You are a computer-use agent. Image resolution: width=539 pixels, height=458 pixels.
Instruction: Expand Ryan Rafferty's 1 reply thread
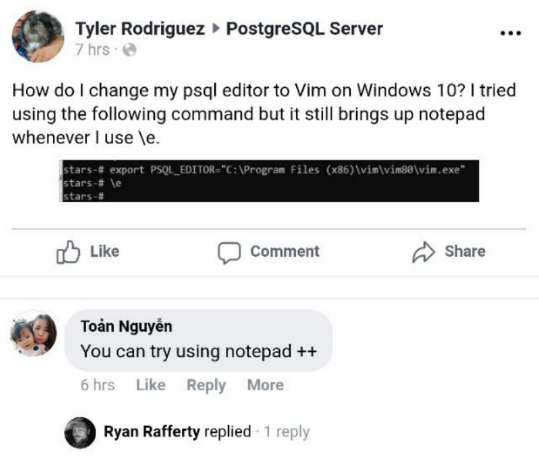tap(287, 432)
